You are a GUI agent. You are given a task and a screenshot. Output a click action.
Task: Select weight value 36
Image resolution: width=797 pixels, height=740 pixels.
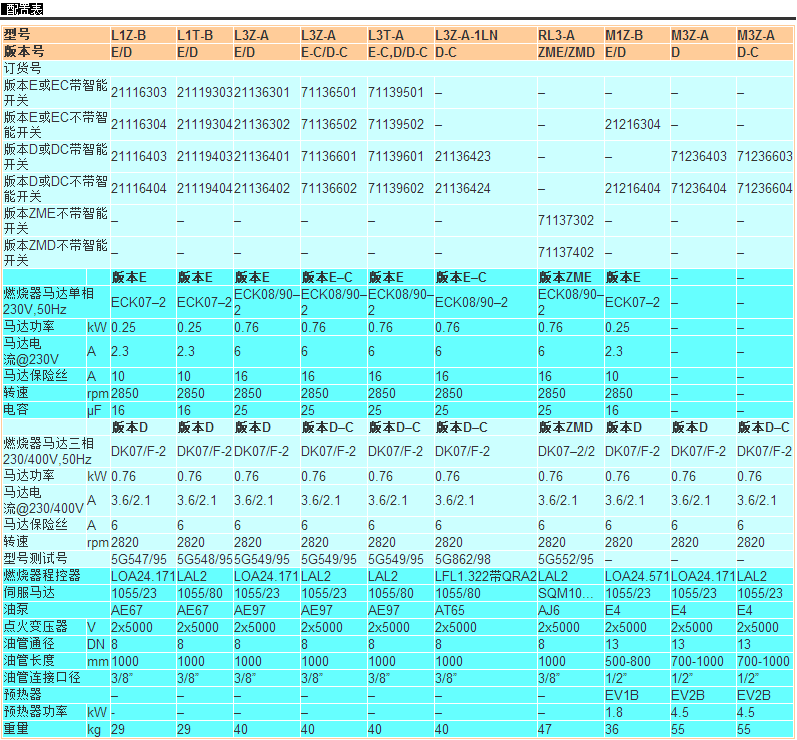point(612,729)
